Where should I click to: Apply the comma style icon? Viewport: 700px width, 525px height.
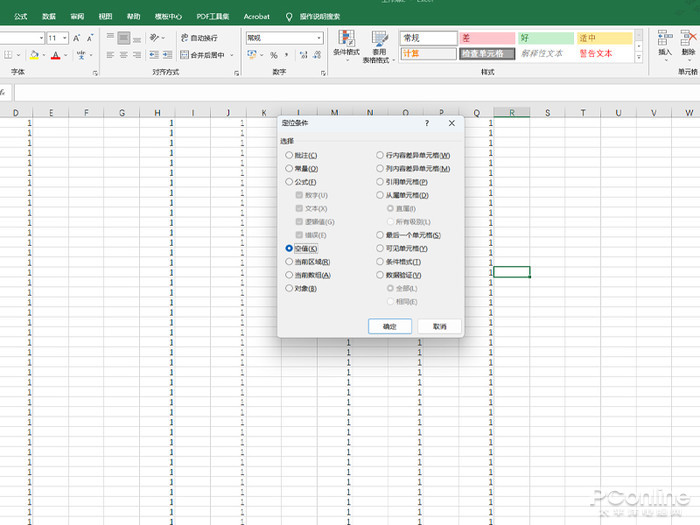pos(287,55)
